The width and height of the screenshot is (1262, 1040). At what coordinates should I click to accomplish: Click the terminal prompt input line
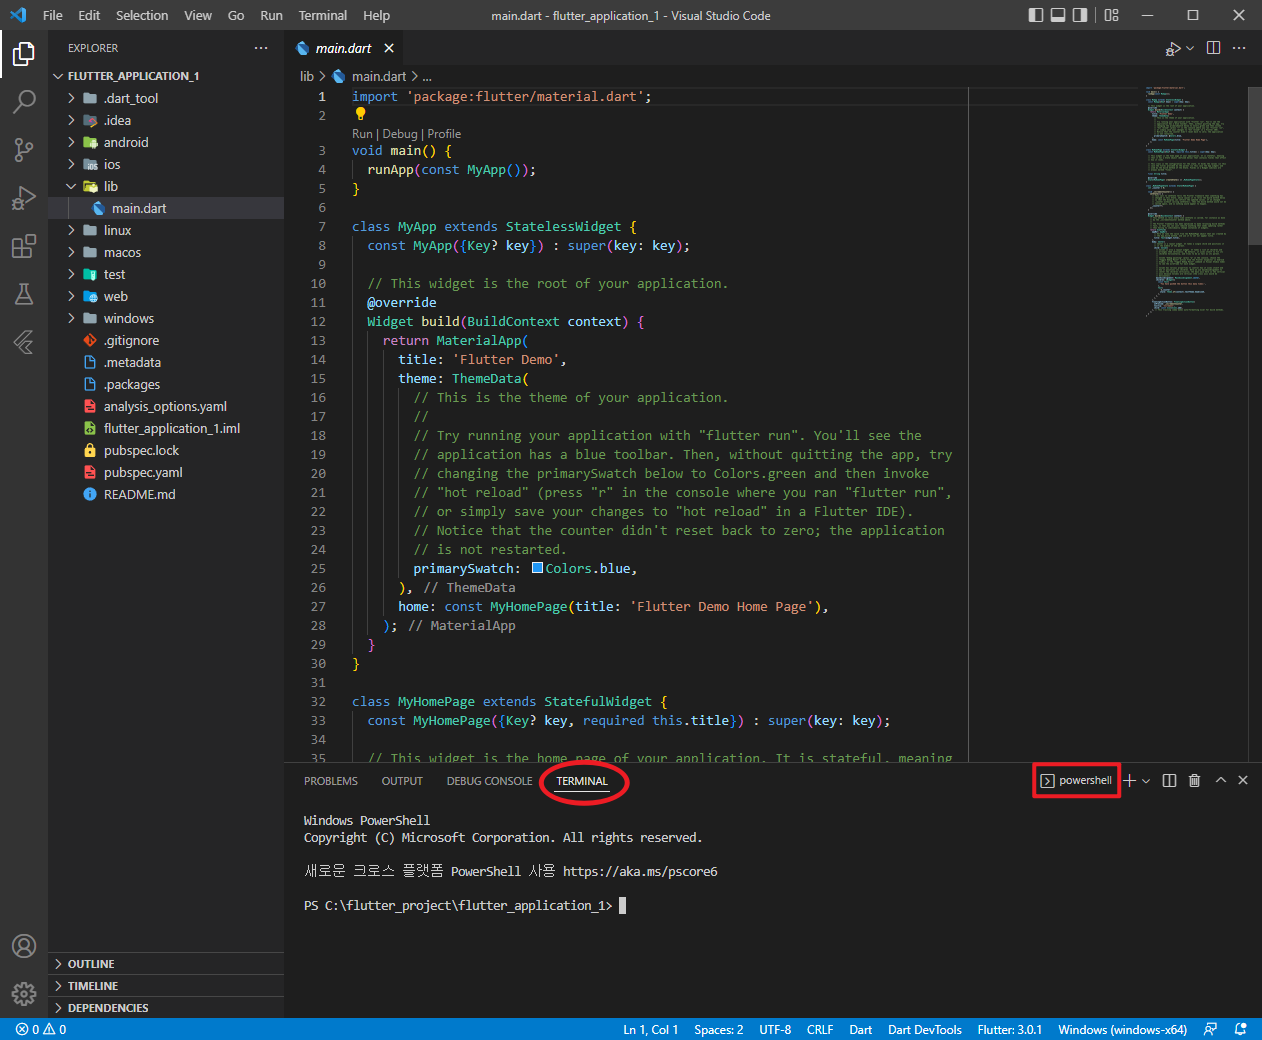point(465,905)
